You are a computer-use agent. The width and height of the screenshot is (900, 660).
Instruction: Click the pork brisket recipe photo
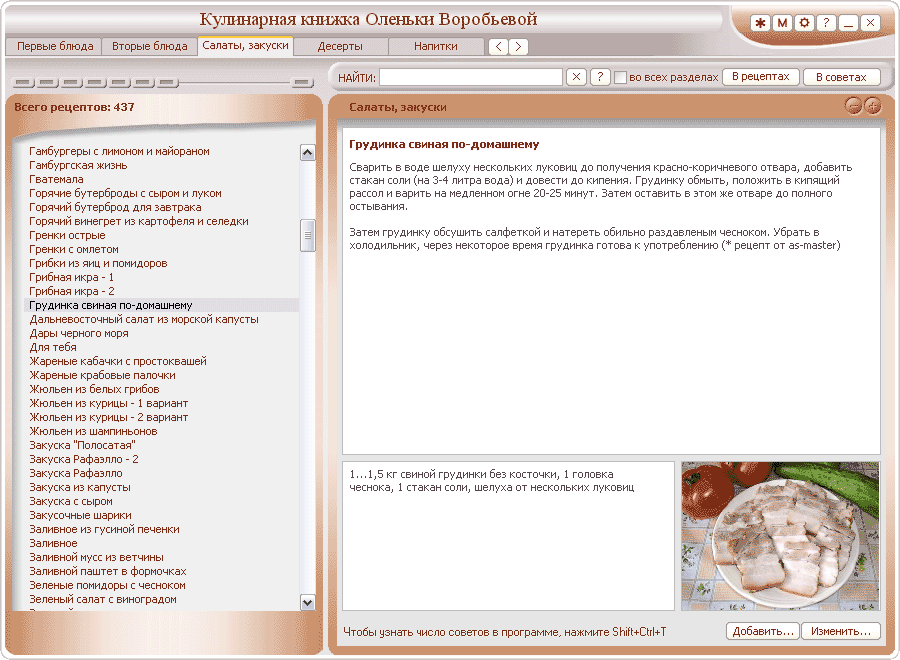click(780, 536)
